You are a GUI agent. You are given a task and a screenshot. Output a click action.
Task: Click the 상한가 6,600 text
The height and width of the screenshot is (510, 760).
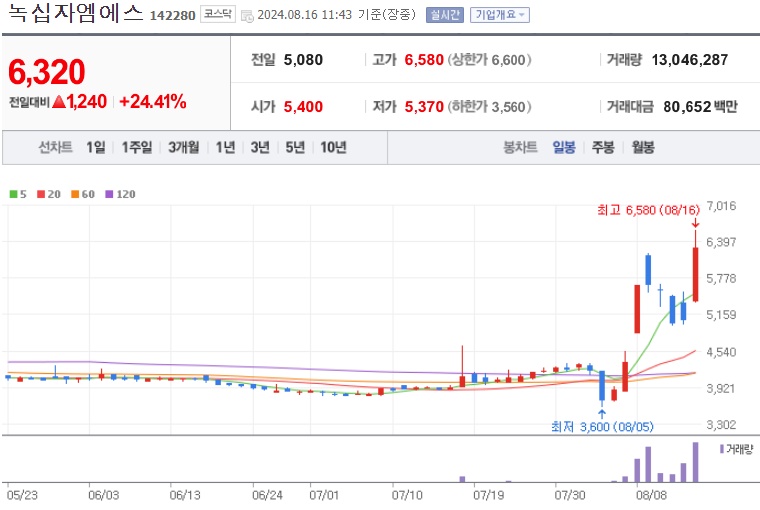click(x=489, y=60)
